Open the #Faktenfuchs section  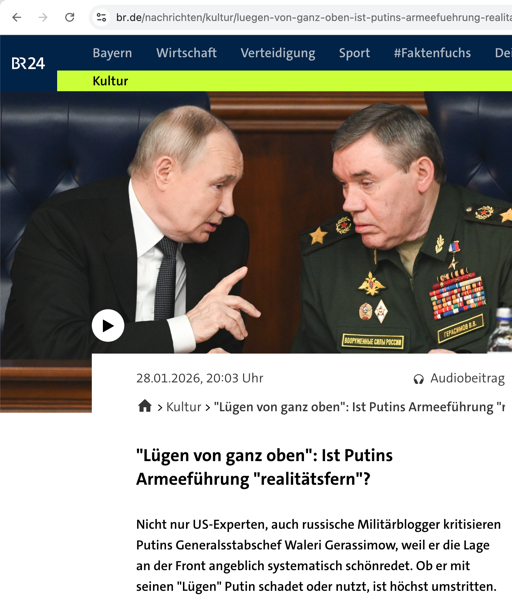tap(432, 53)
